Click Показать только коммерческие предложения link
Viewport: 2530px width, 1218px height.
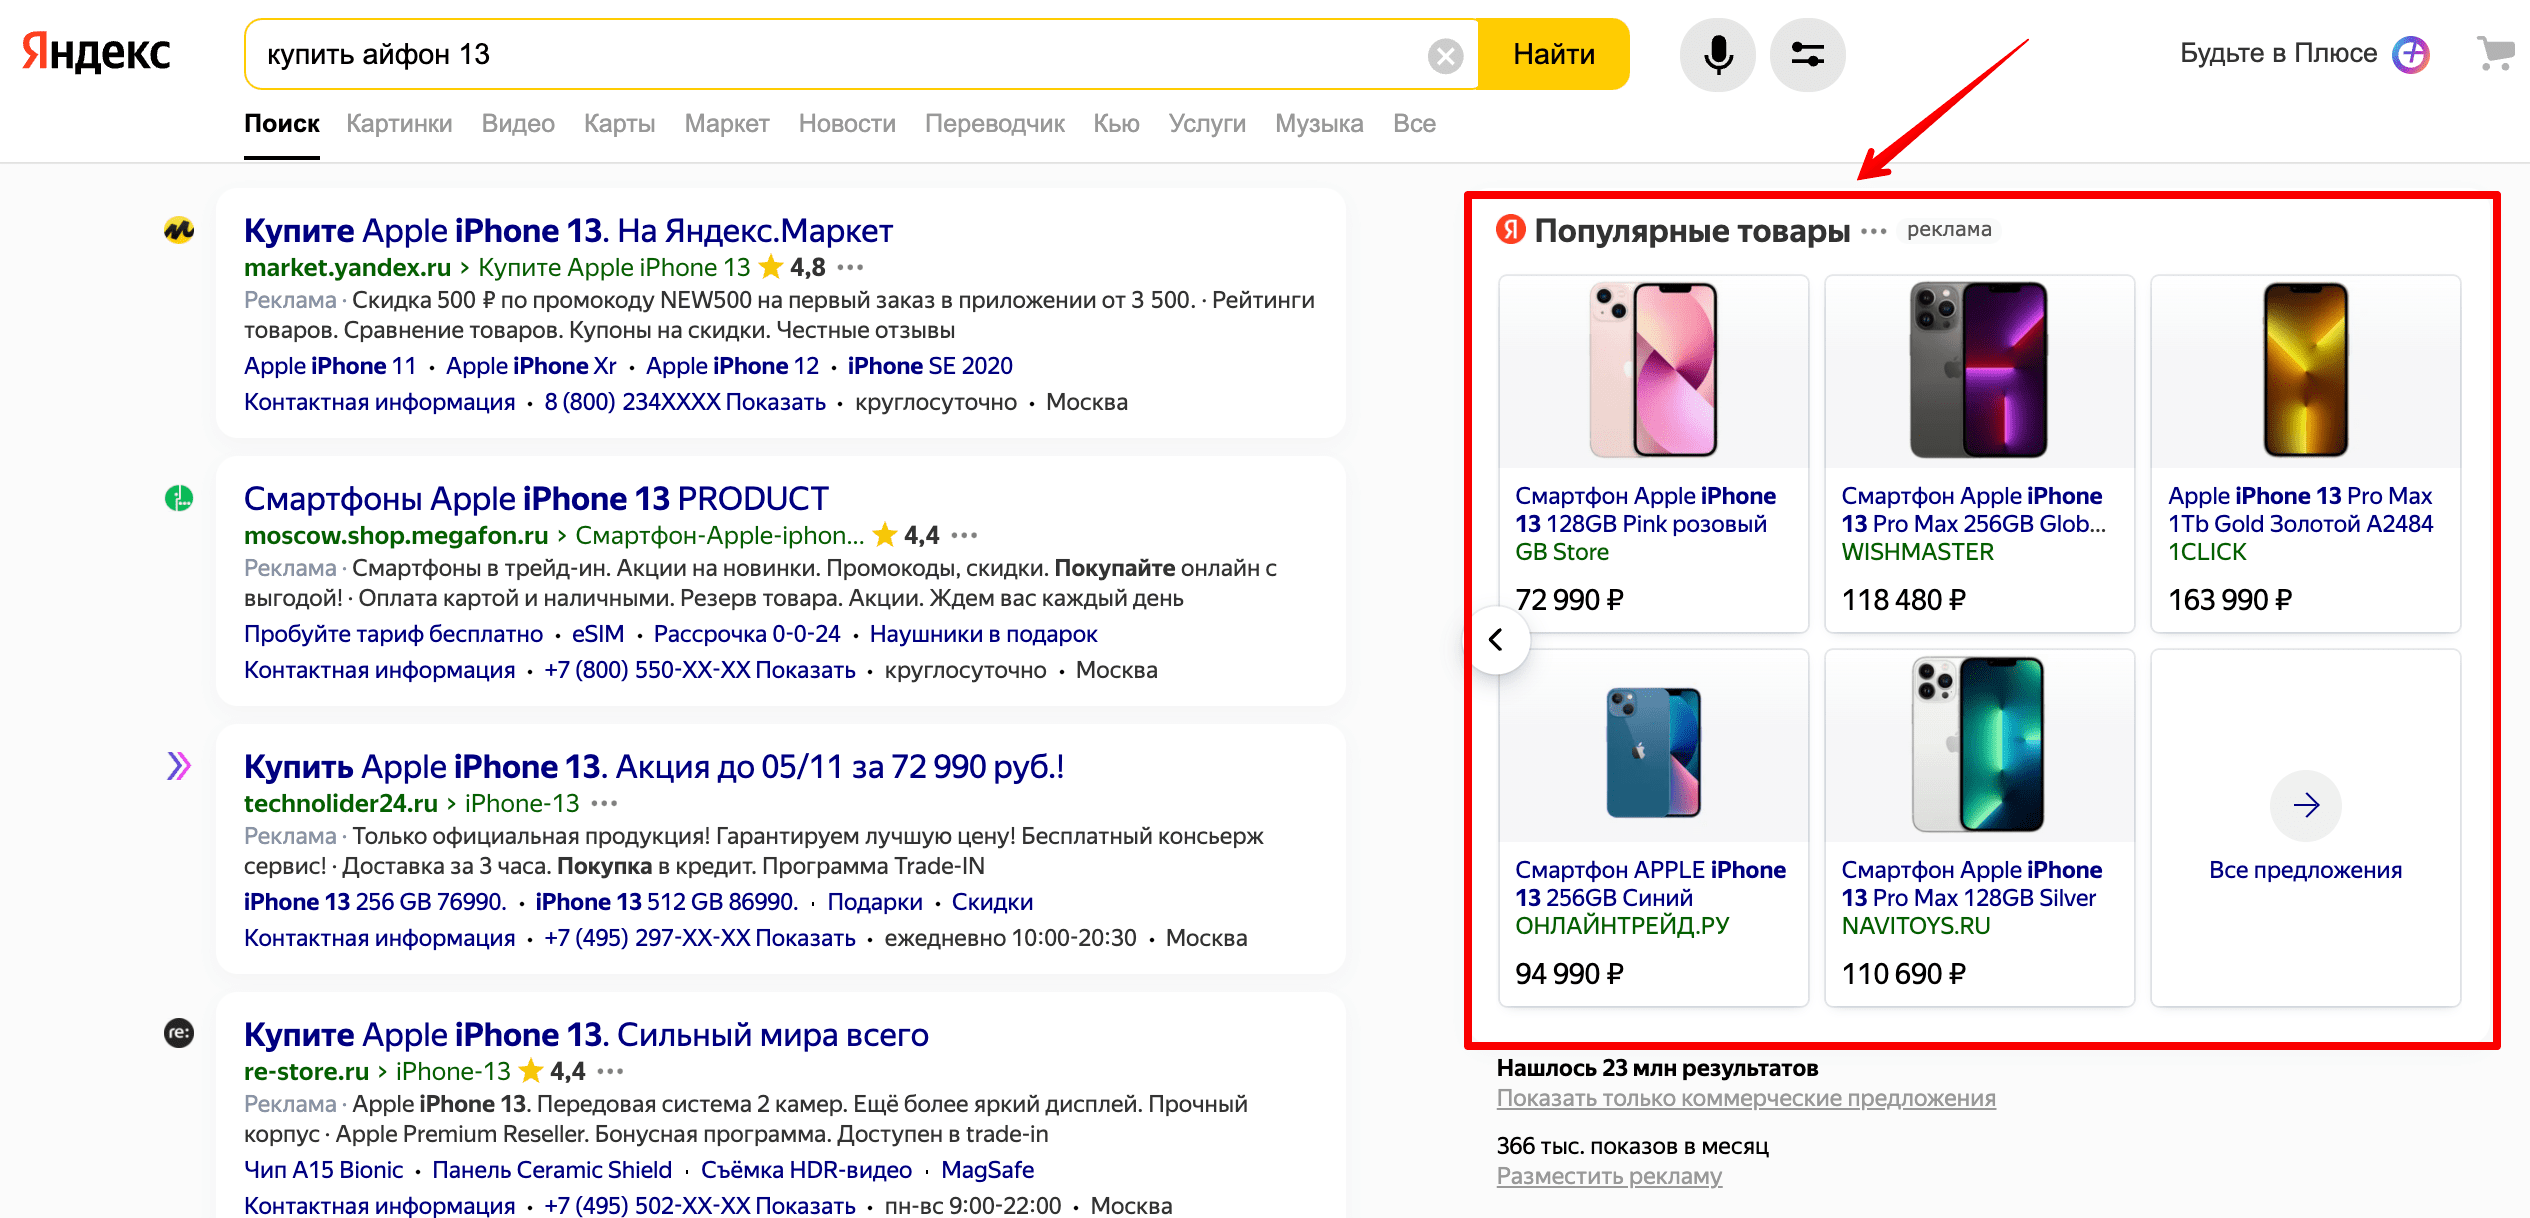pos(1745,1098)
